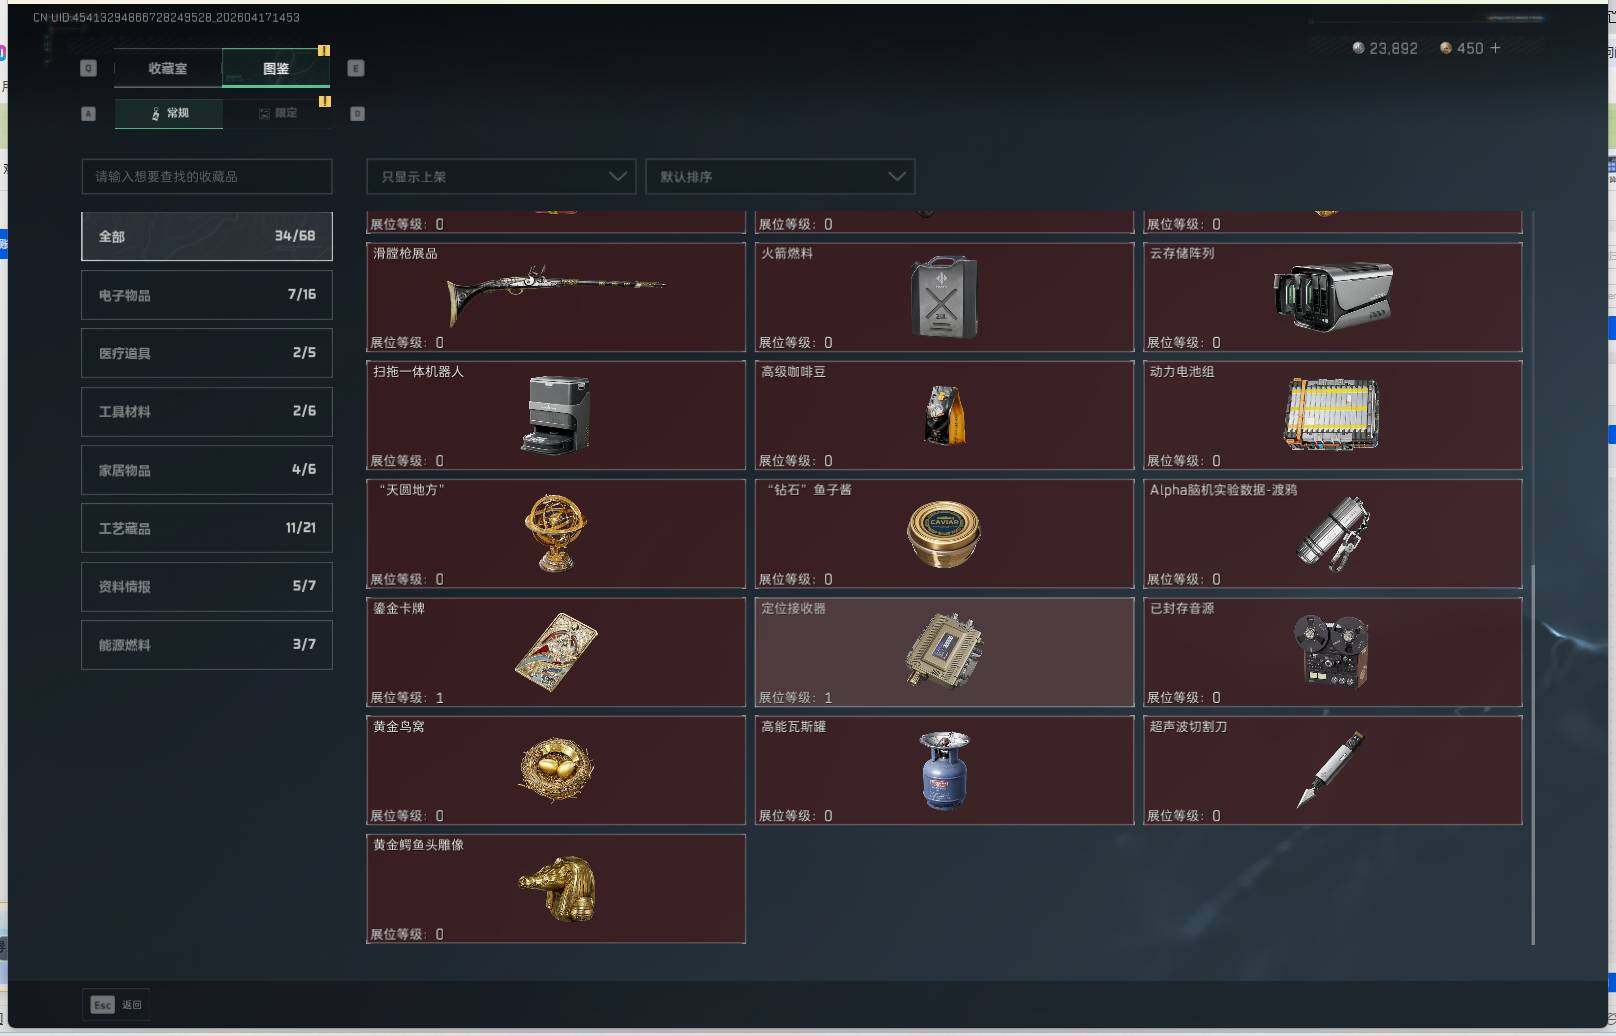Click the 高能瓦斯罐 gas tank icon
This screenshot has width=1616, height=1036.
pyautogui.click(x=944, y=770)
